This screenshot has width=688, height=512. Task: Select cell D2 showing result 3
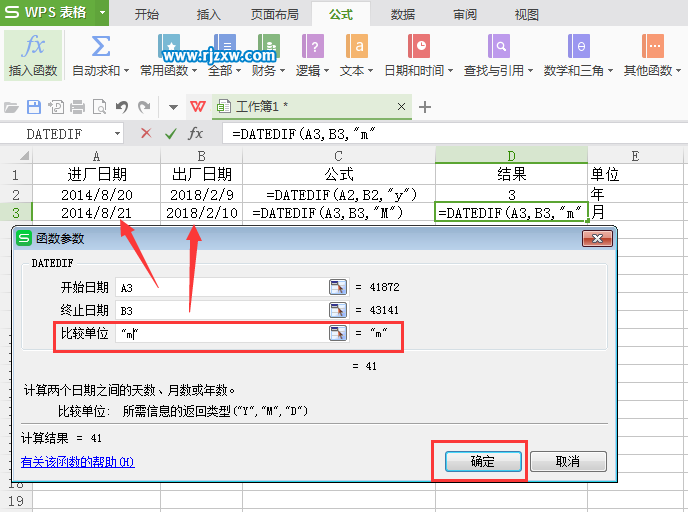point(511,194)
